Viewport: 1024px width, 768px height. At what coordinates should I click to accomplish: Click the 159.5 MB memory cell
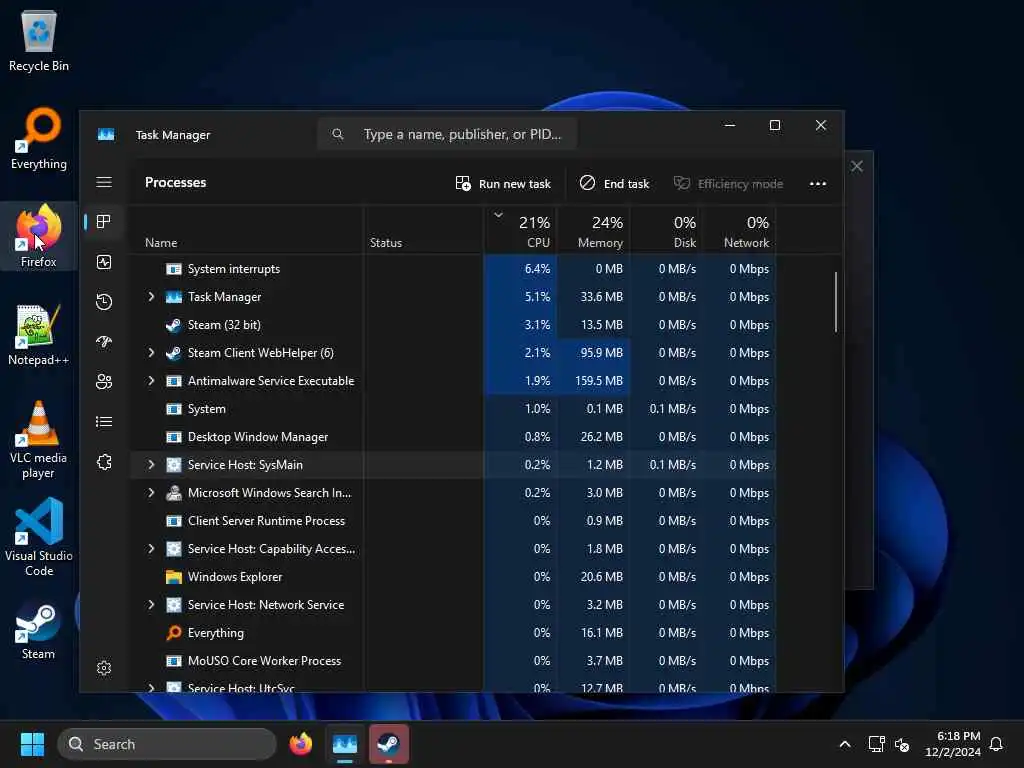tap(593, 381)
